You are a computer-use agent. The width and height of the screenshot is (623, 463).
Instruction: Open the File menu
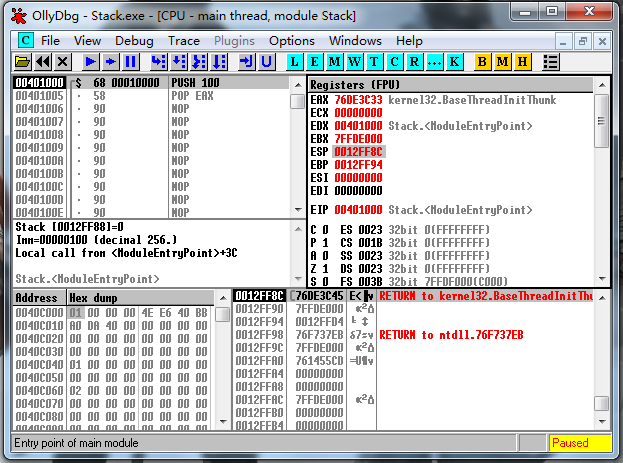click(x=50, y=41)
